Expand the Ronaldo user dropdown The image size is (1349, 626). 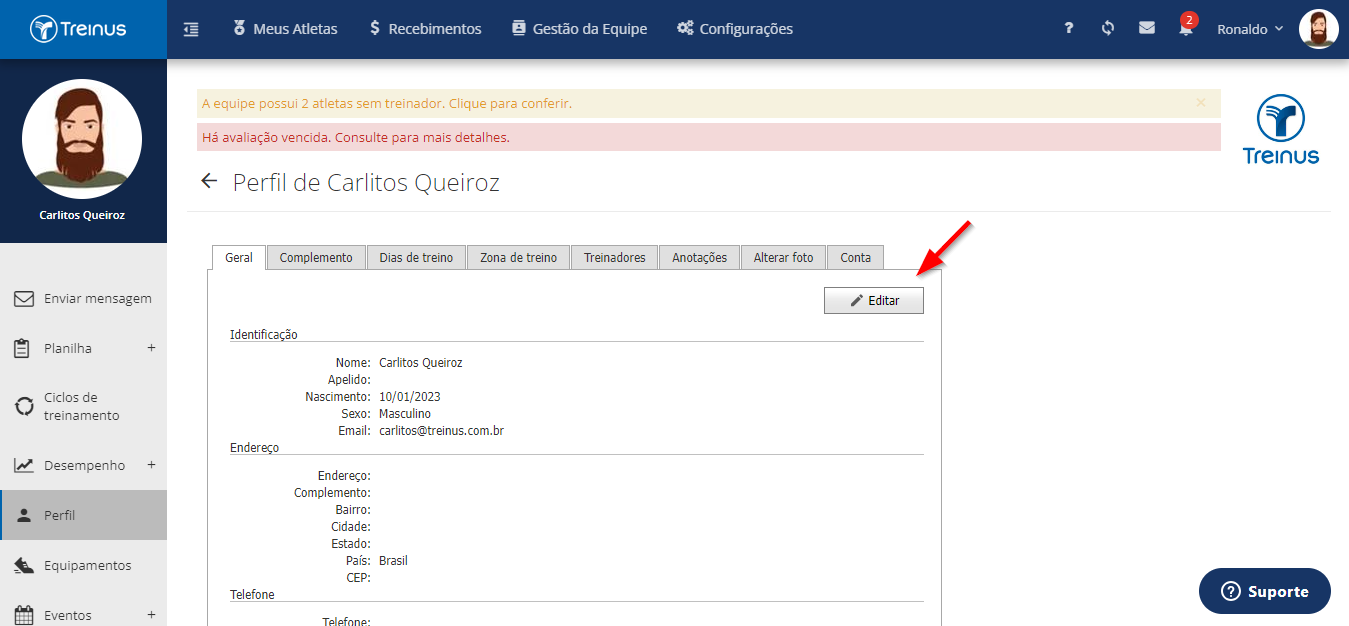point(1250,29)
